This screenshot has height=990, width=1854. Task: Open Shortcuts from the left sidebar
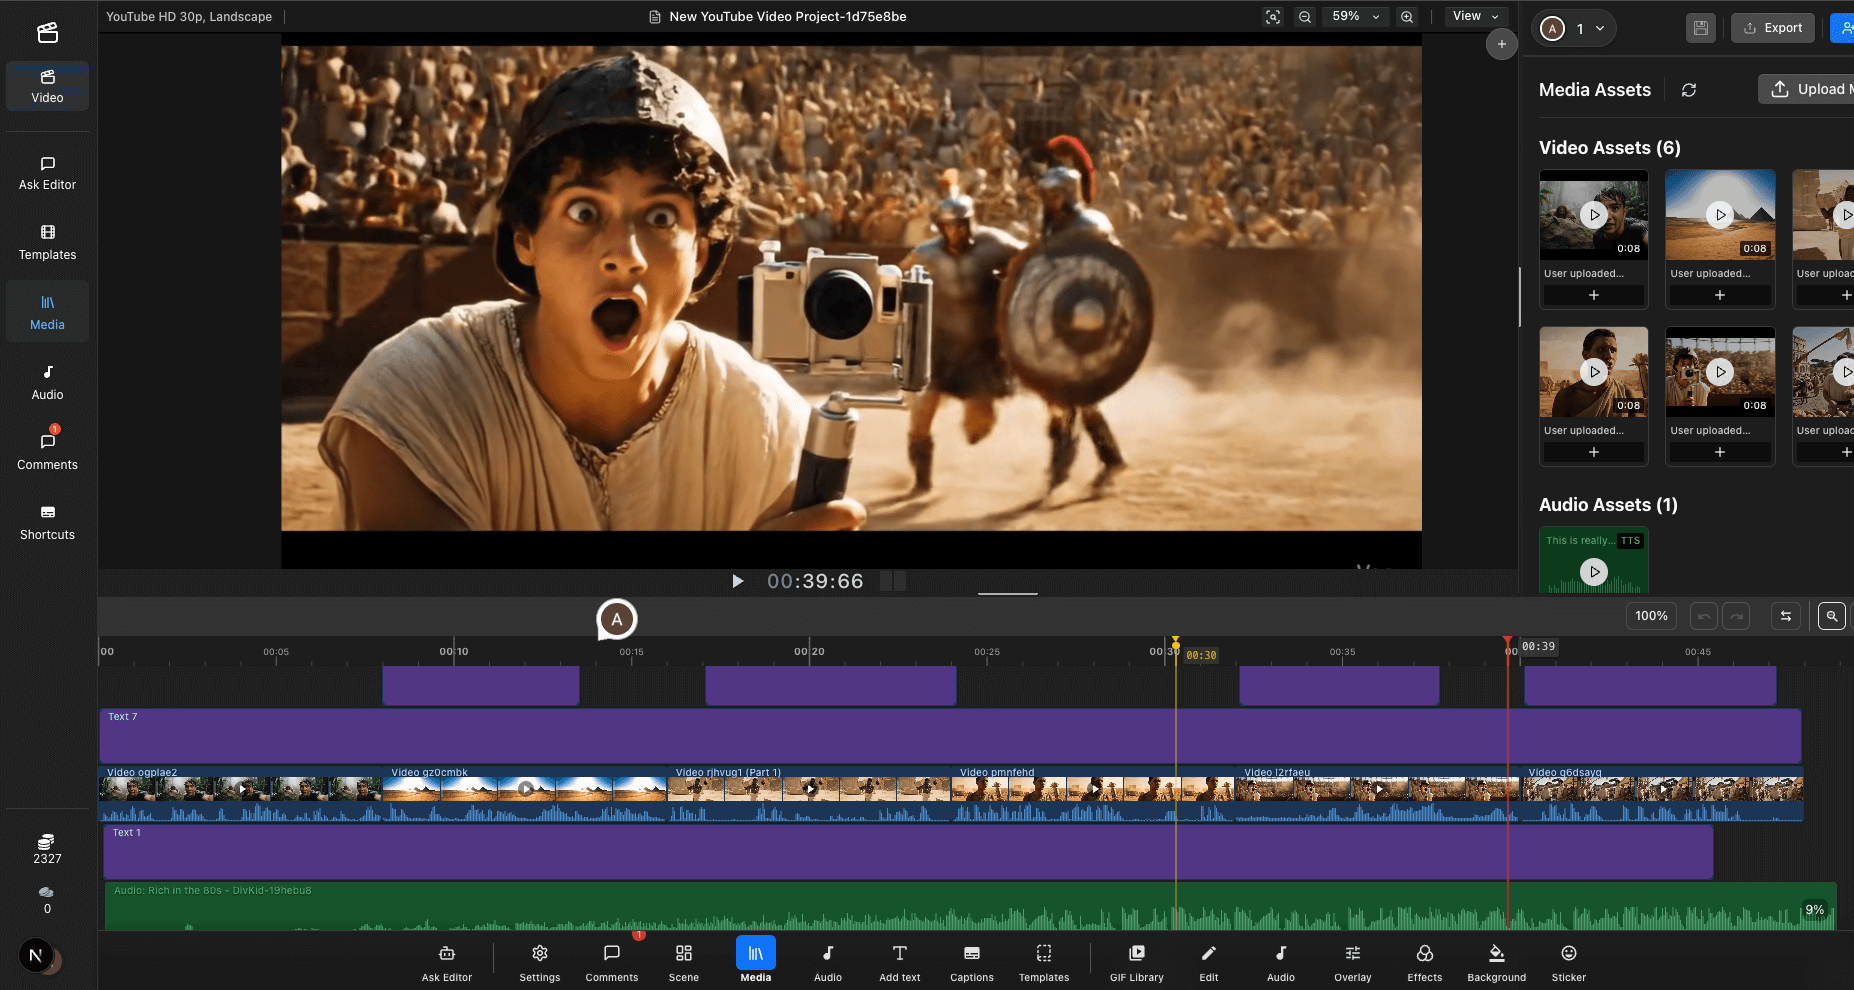[x=46, y=523]
